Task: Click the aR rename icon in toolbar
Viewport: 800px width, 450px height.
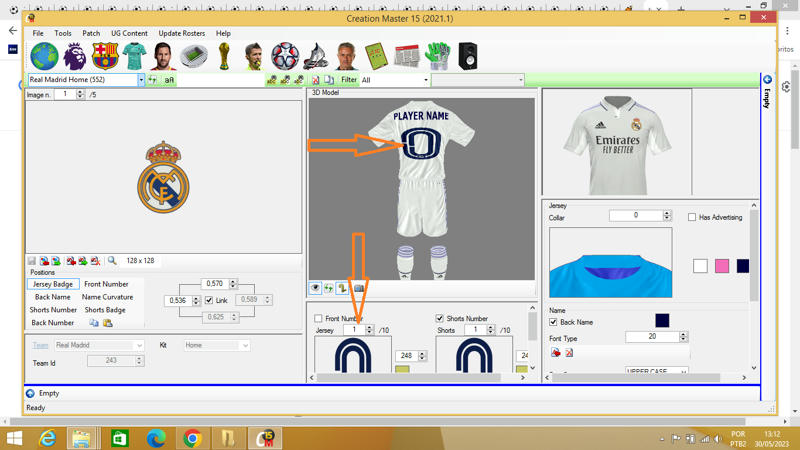Action: tap(169, 80)
